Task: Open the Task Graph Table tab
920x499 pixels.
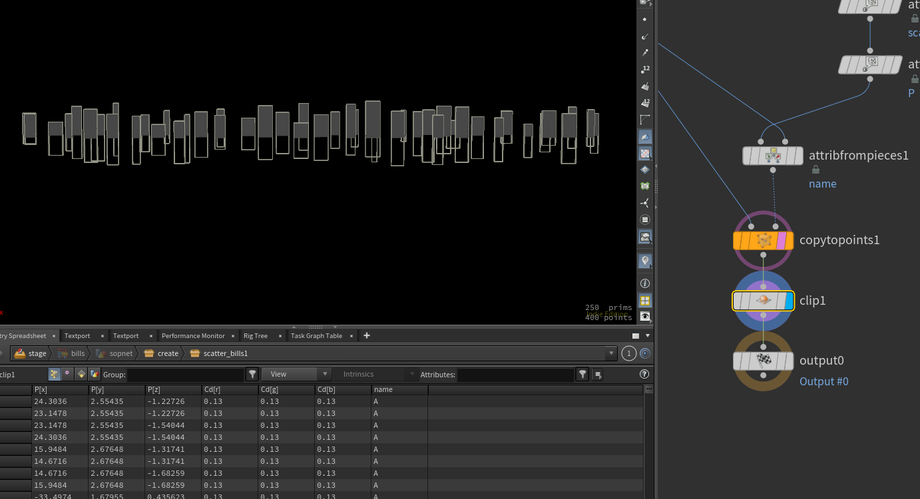Action: tap(316, 336)
